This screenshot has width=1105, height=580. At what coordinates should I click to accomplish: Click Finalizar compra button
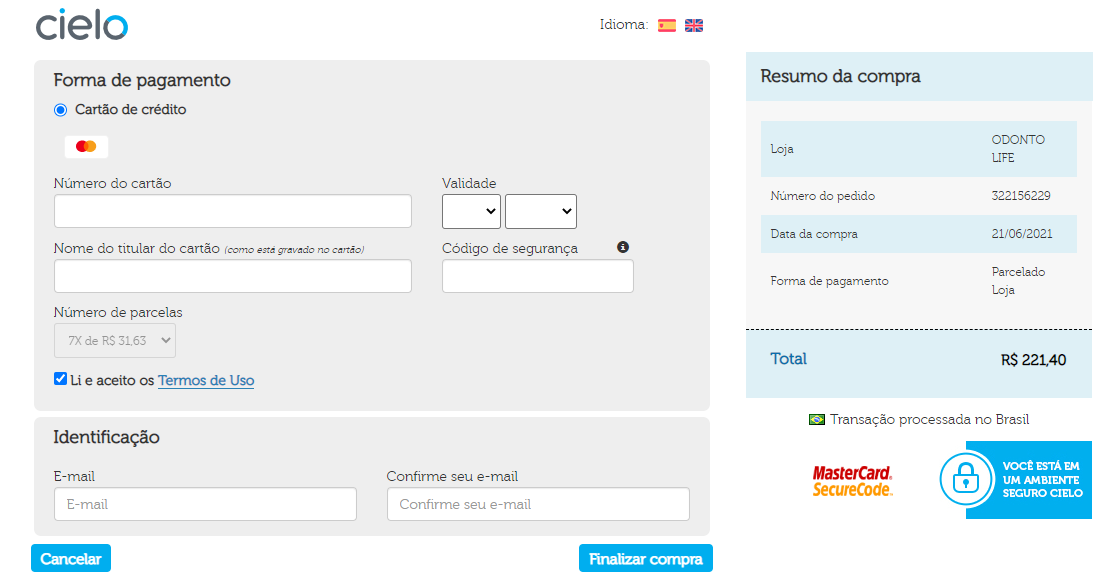(646, 558)
